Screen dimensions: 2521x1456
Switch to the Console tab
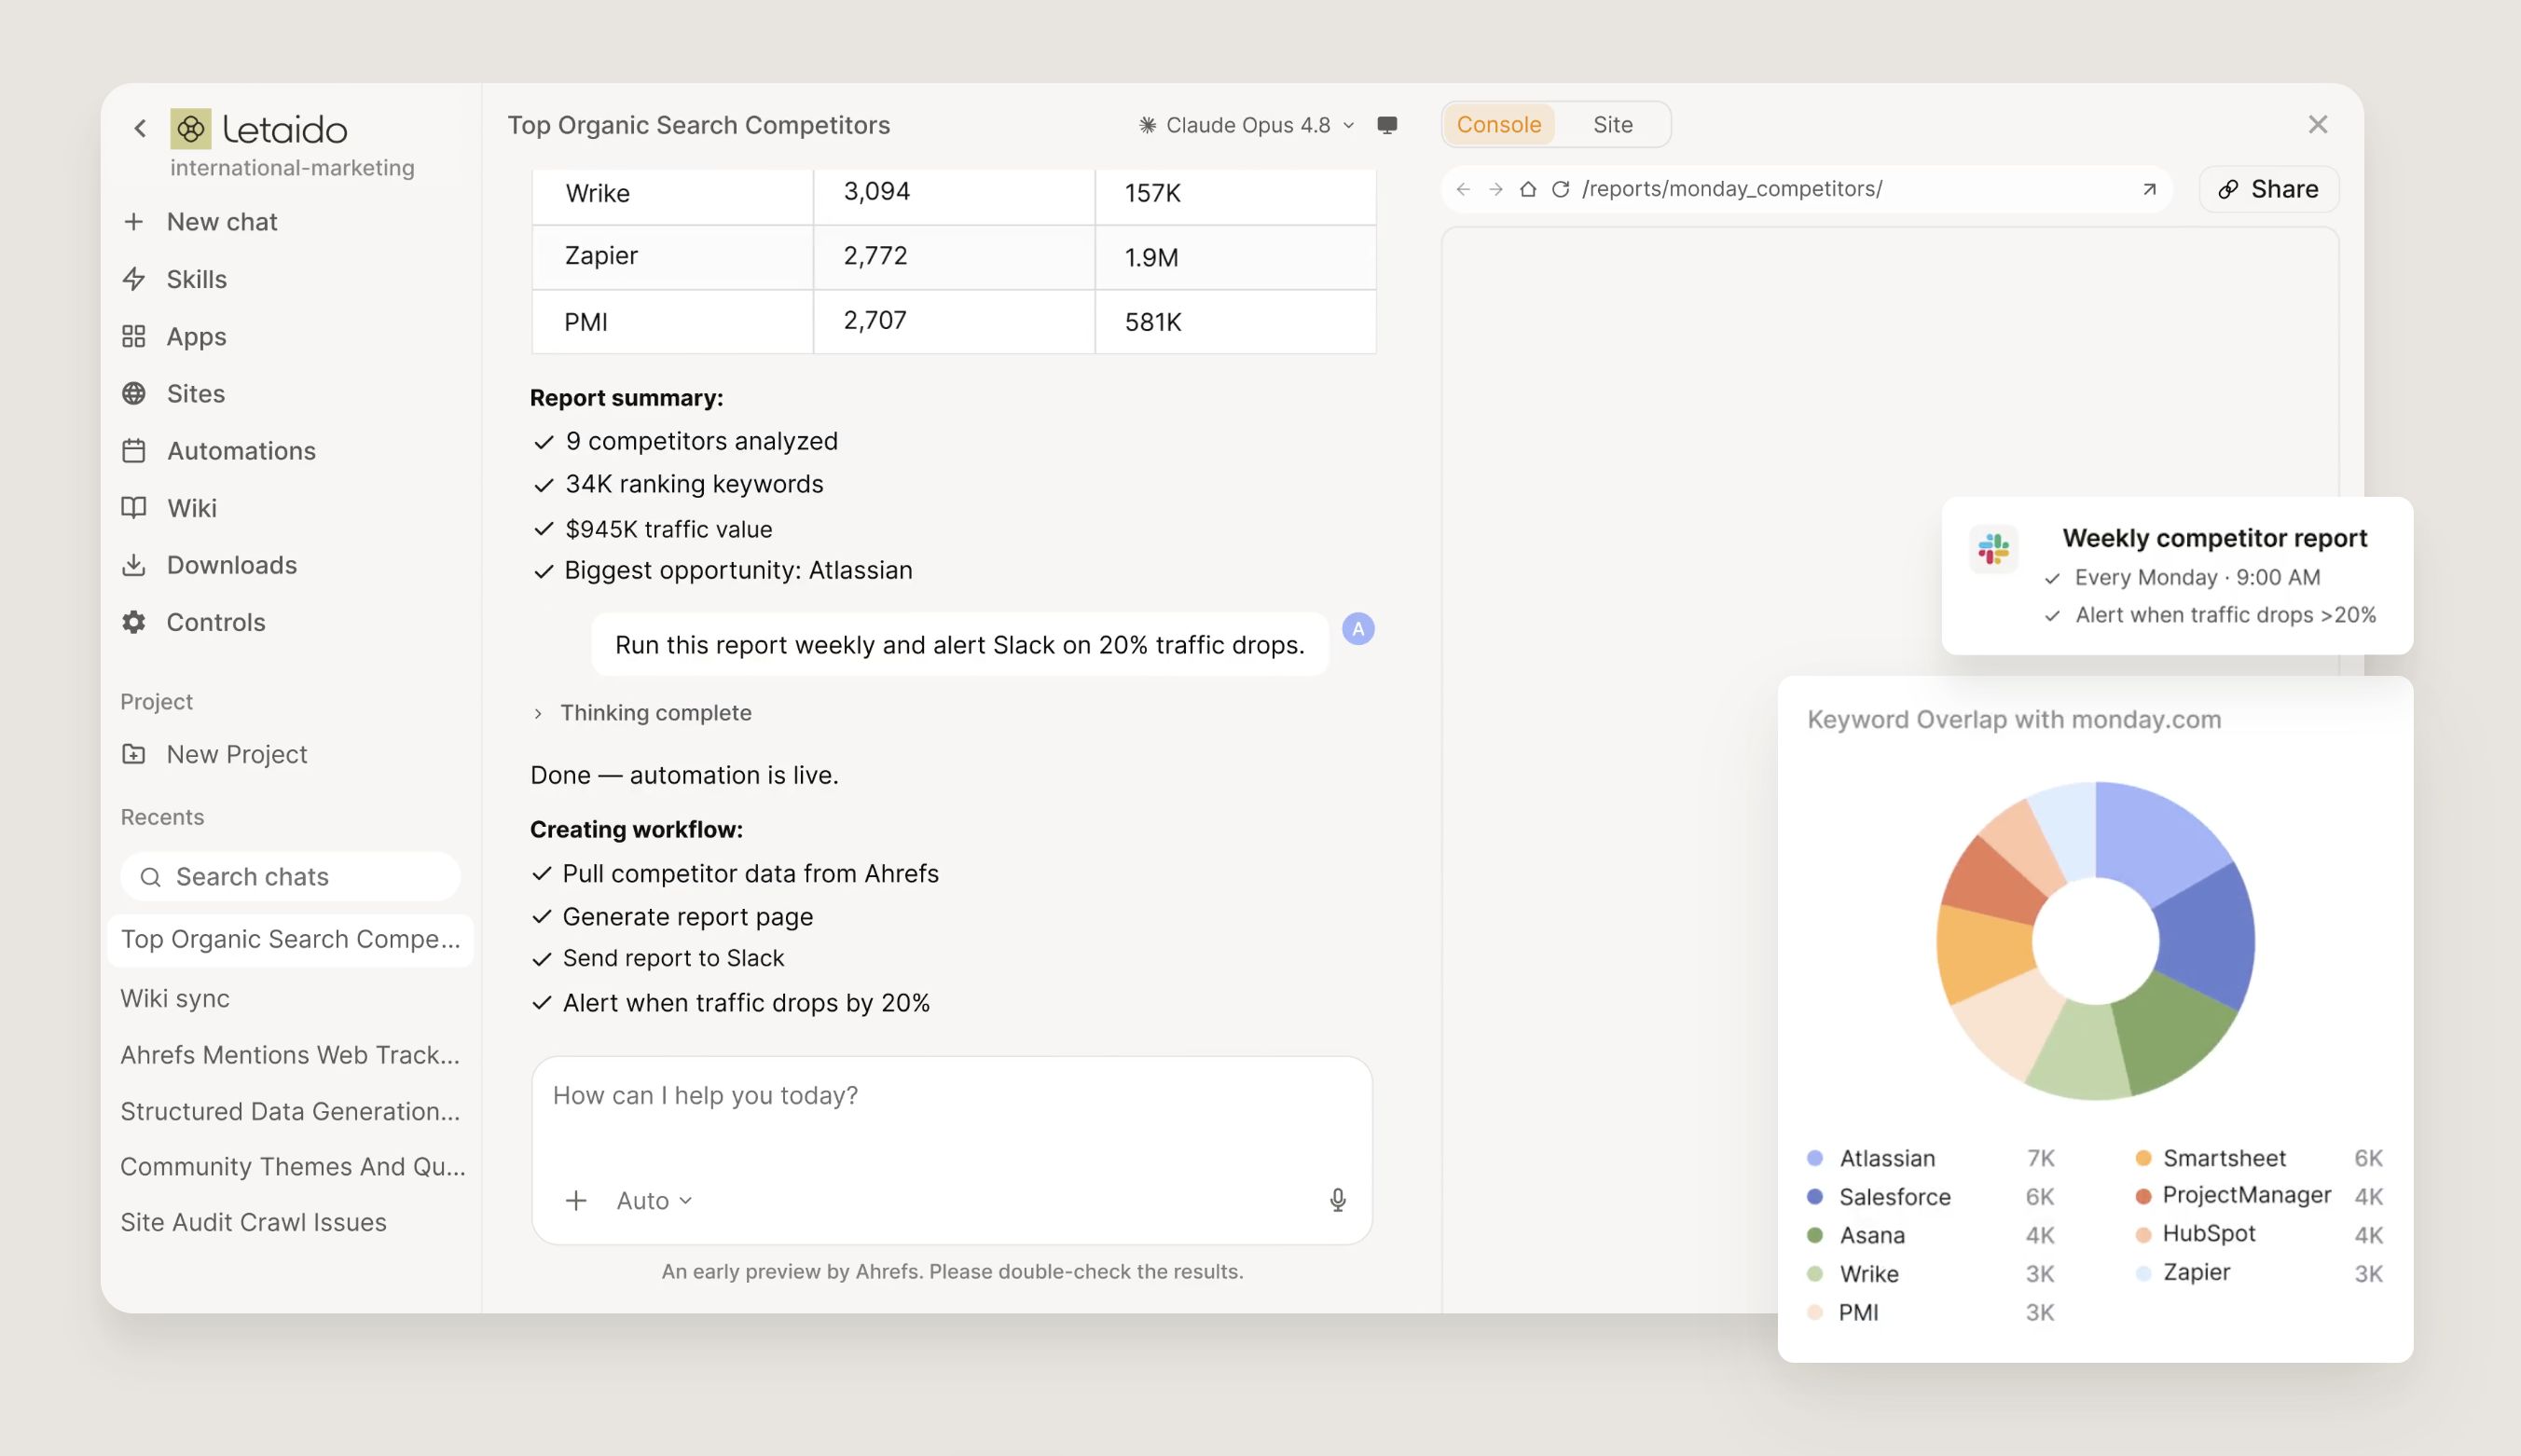tap(1498, 124)
